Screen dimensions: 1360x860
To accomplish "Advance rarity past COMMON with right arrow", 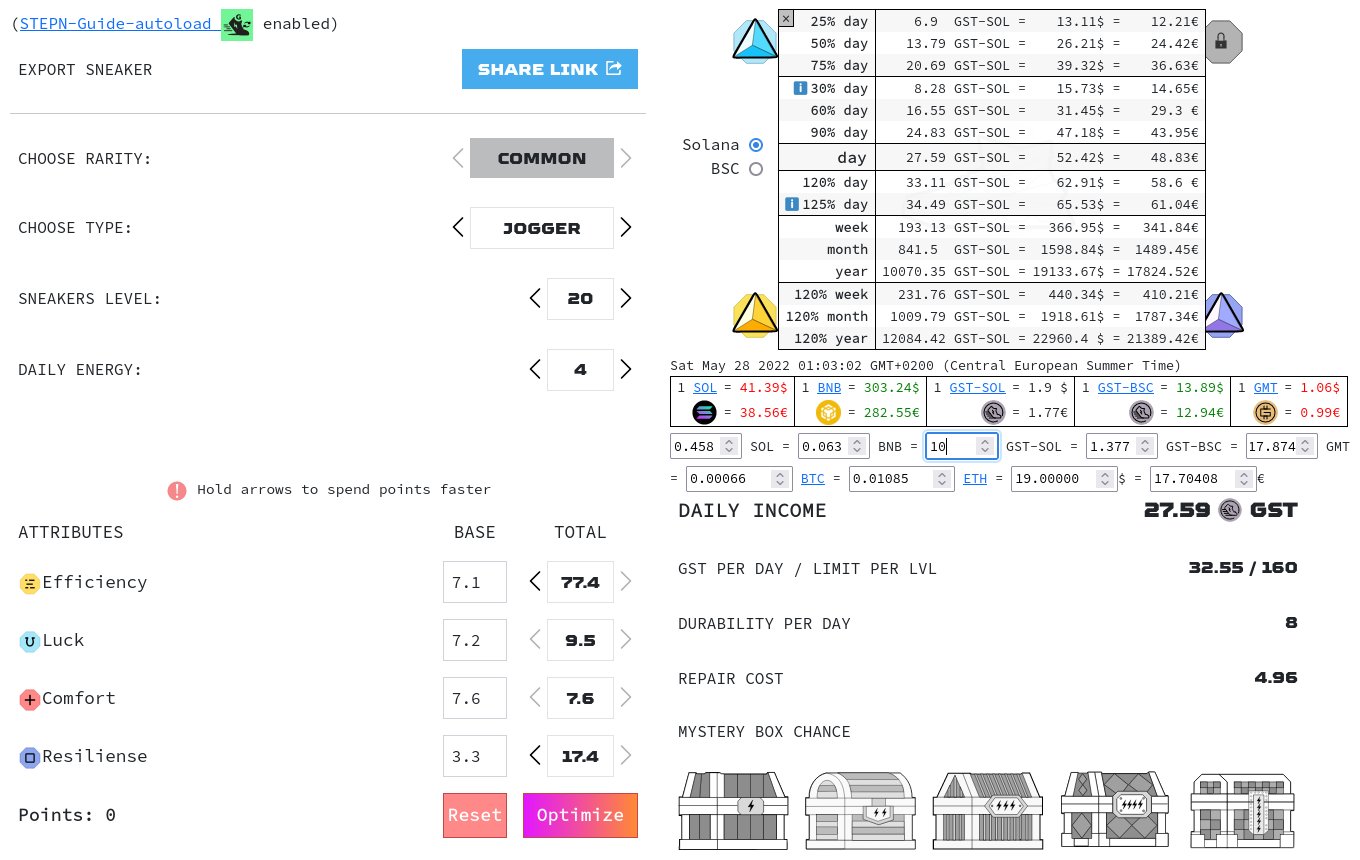I will tap(625, 158).
